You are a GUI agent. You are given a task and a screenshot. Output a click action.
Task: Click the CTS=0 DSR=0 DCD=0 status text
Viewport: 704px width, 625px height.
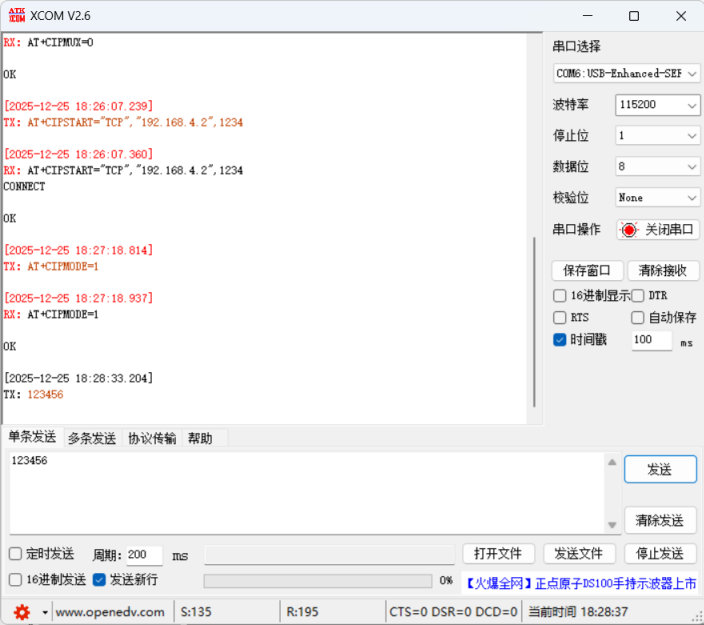coord(453,612)
